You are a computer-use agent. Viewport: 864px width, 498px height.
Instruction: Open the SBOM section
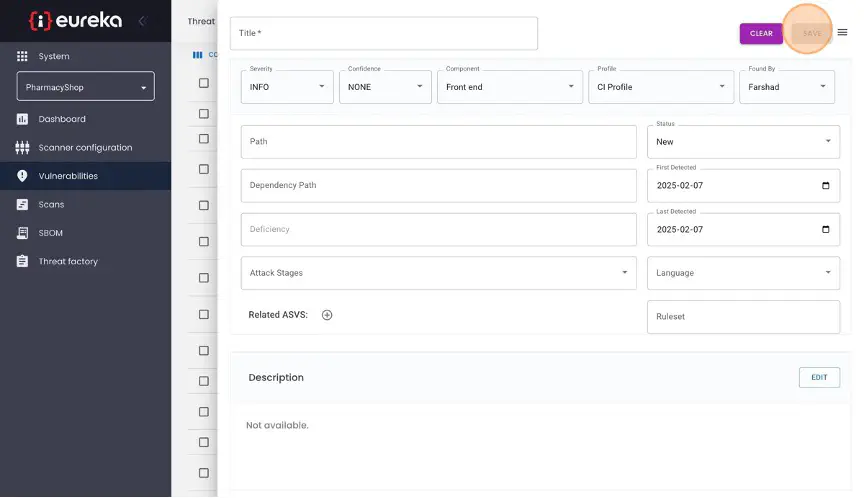coord(85,233)
